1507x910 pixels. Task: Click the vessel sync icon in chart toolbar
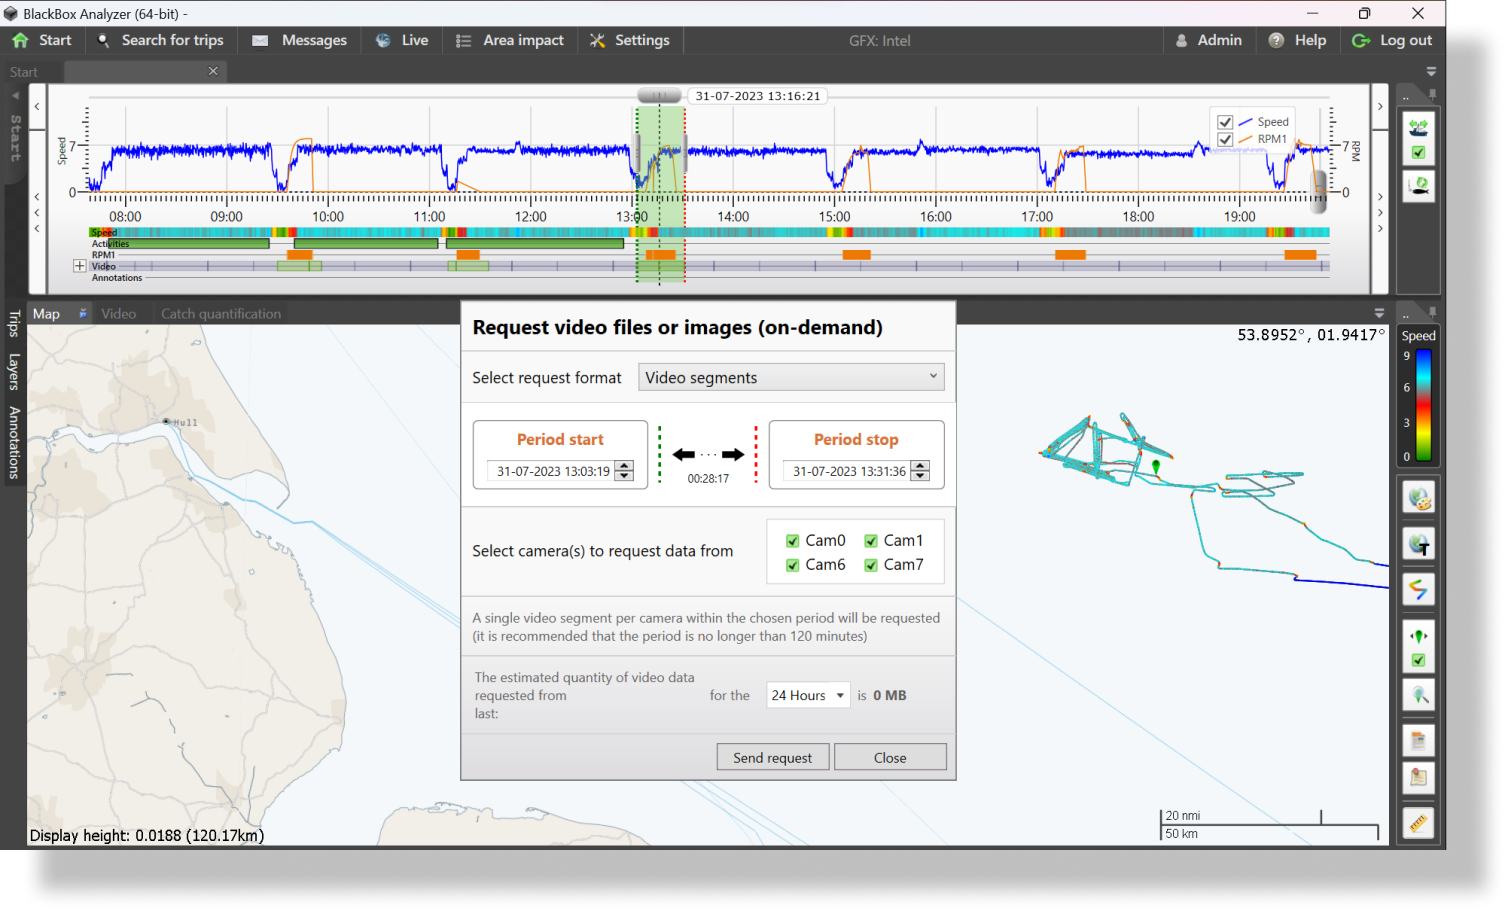click(1418, 127)
